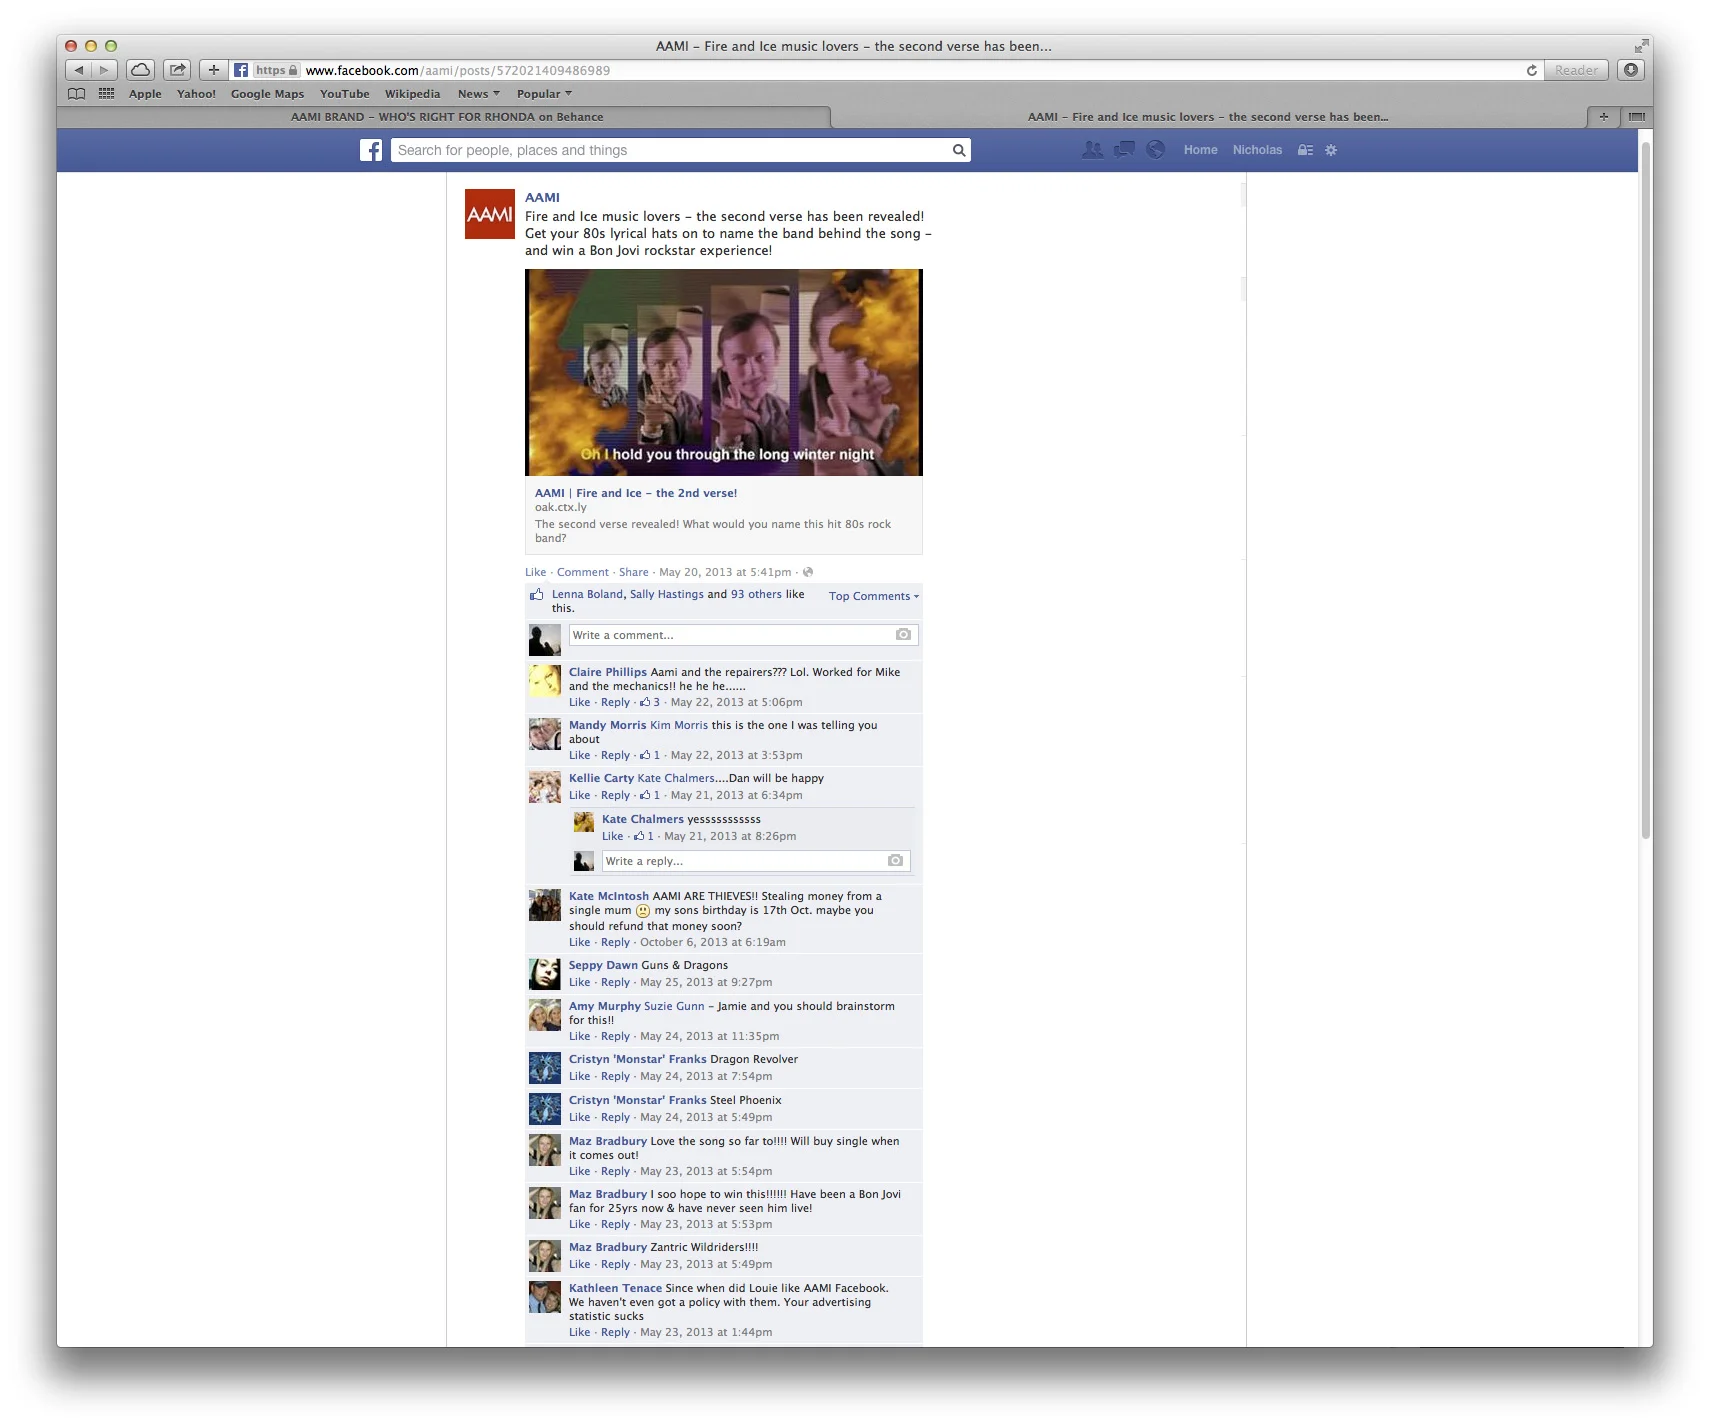
Task: Attach photo via comment camera icon
Action: coord(903,635)
